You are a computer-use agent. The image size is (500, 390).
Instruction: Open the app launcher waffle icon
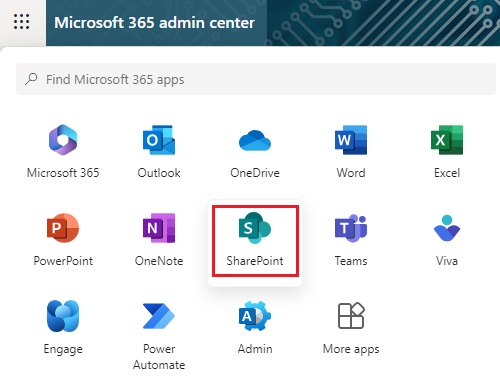(22, 22)
